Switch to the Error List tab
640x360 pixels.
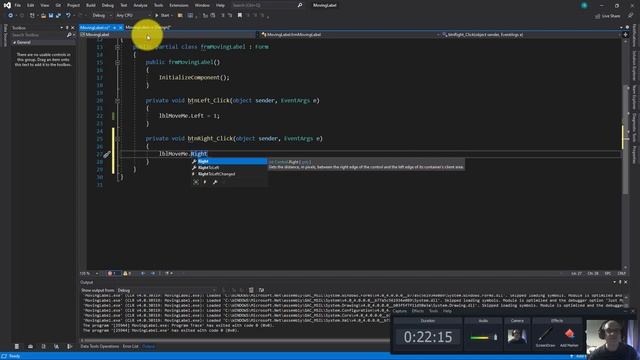[x=131, y=347]
